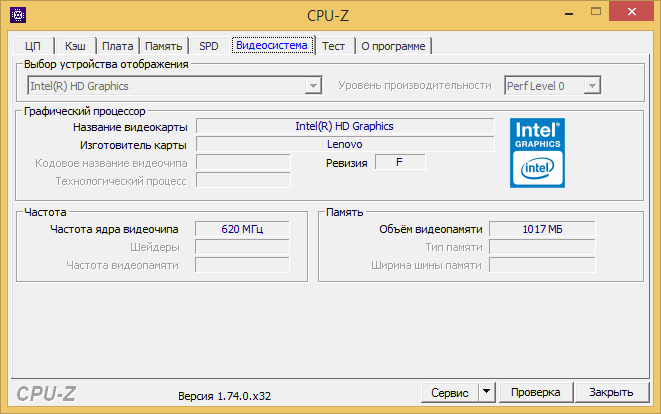The image size is (661, 414).
Task: Click the empty Технологический процесс field
Action: (243, 180)
